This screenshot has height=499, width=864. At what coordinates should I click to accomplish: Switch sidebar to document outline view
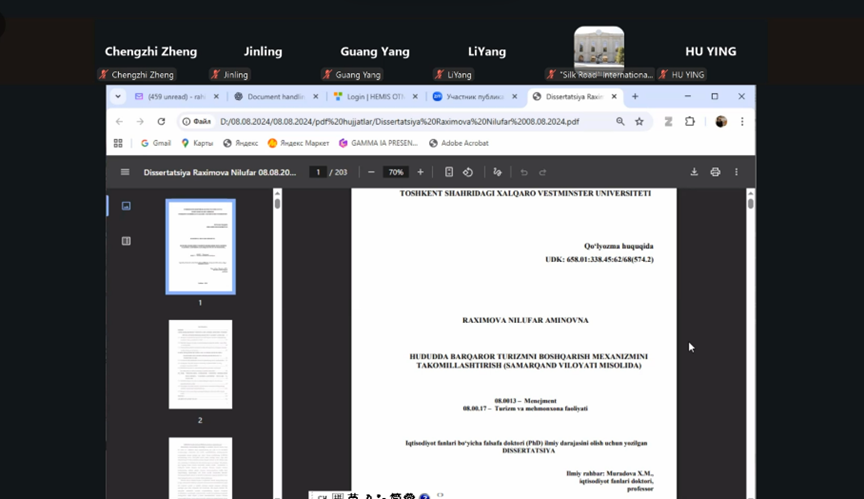coord(126,241)
